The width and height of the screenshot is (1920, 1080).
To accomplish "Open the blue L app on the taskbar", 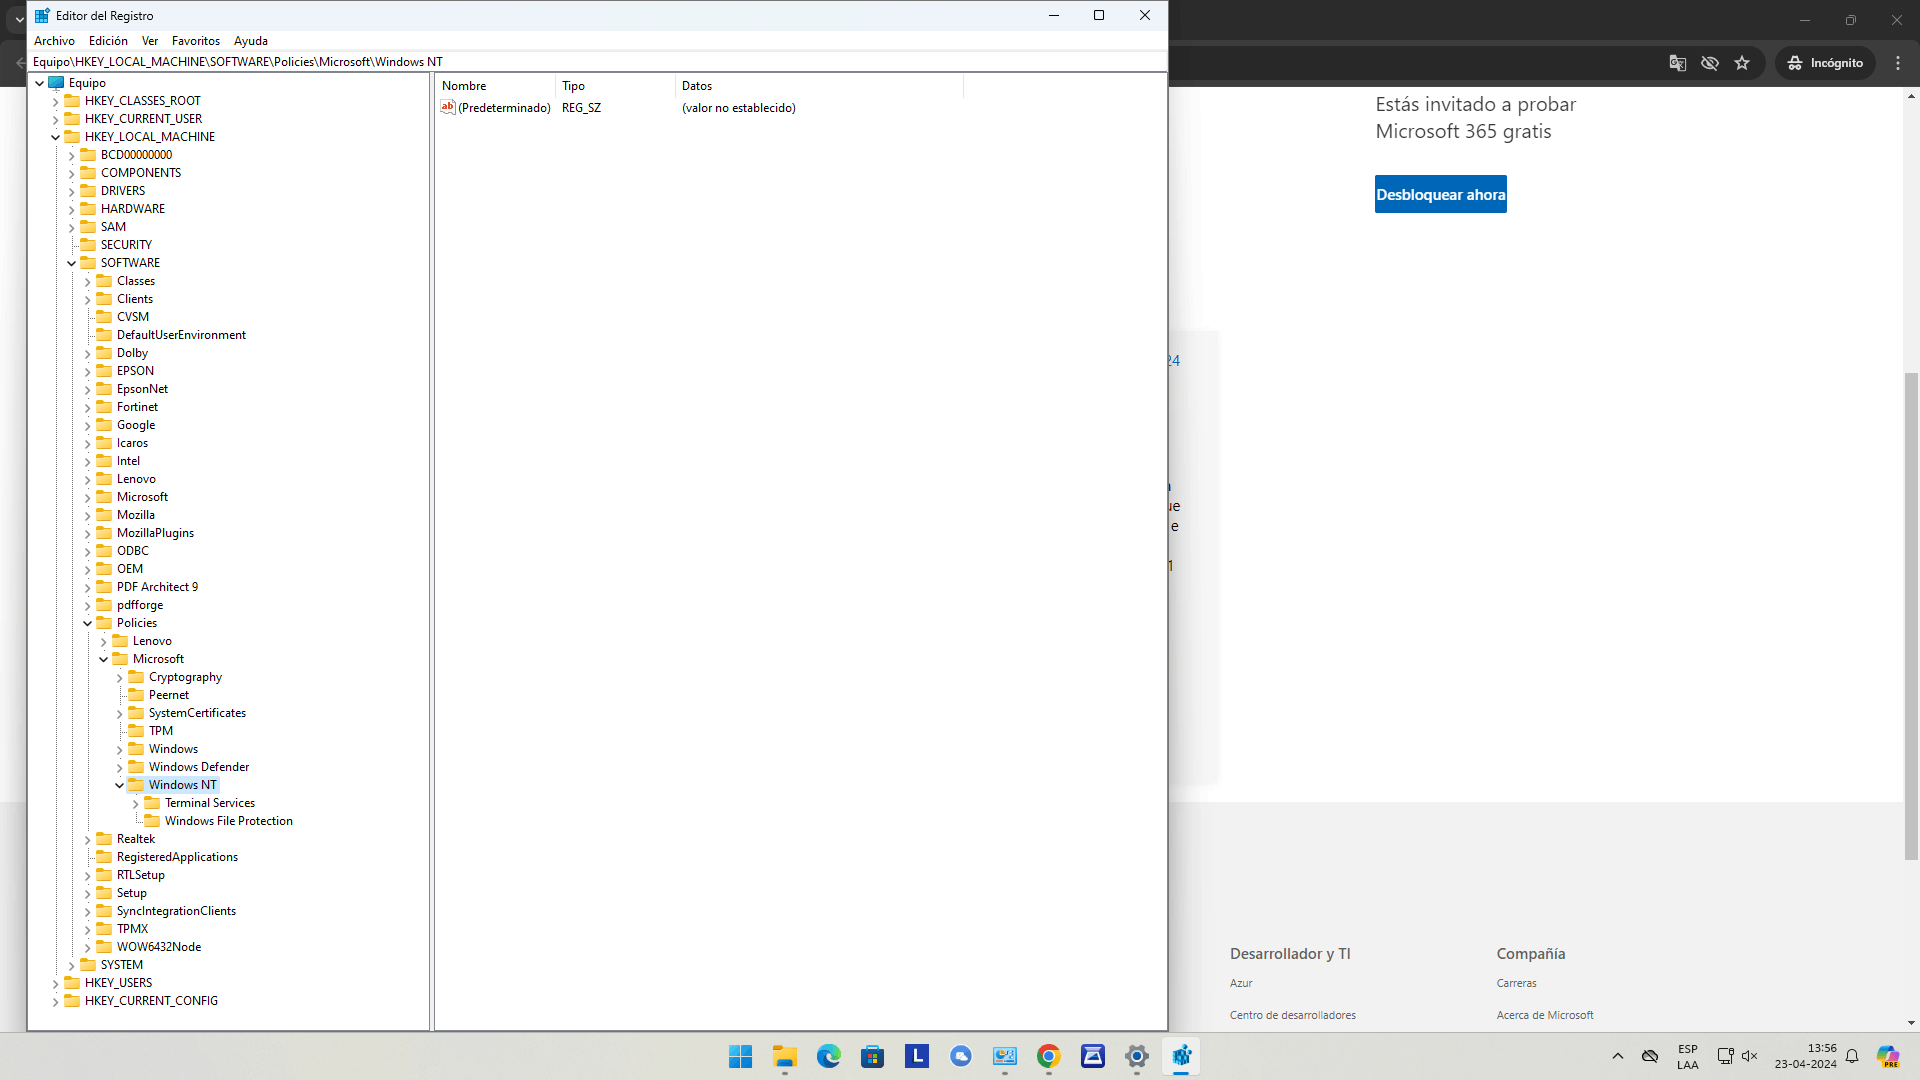I will [916, 1056].
